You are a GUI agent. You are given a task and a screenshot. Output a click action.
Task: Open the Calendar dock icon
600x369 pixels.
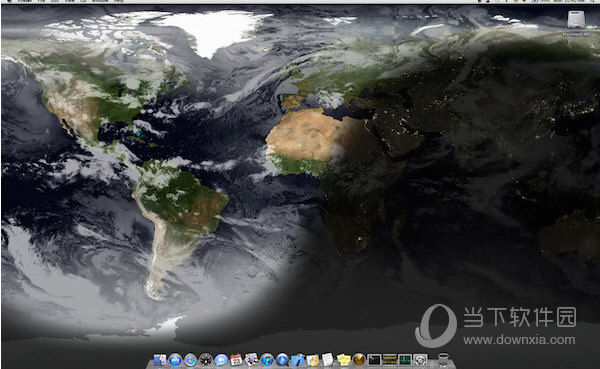tap(236, 360)
